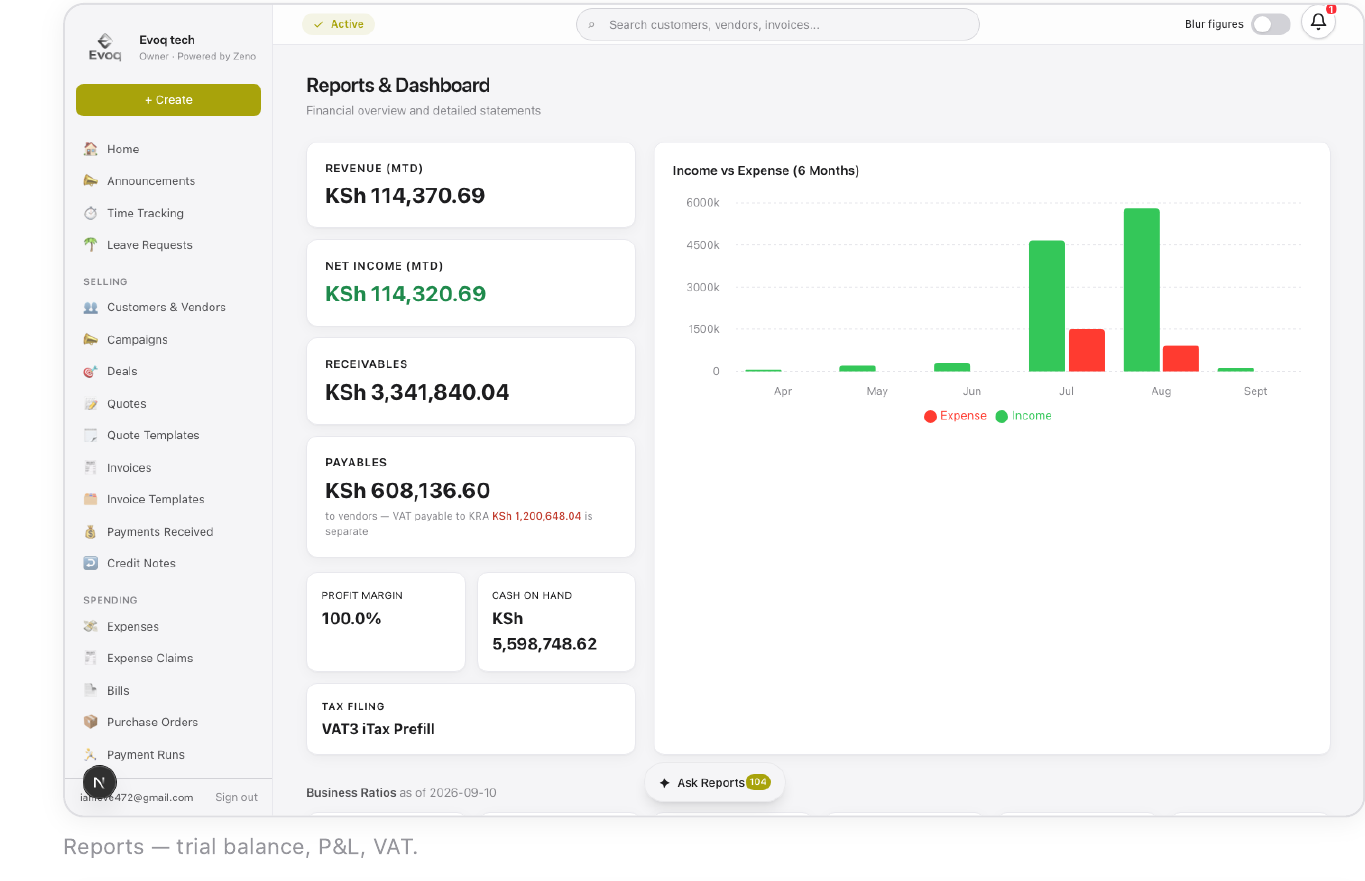Click the Expenses money icon
1365x881 pixels.
[x=91, y=627]
